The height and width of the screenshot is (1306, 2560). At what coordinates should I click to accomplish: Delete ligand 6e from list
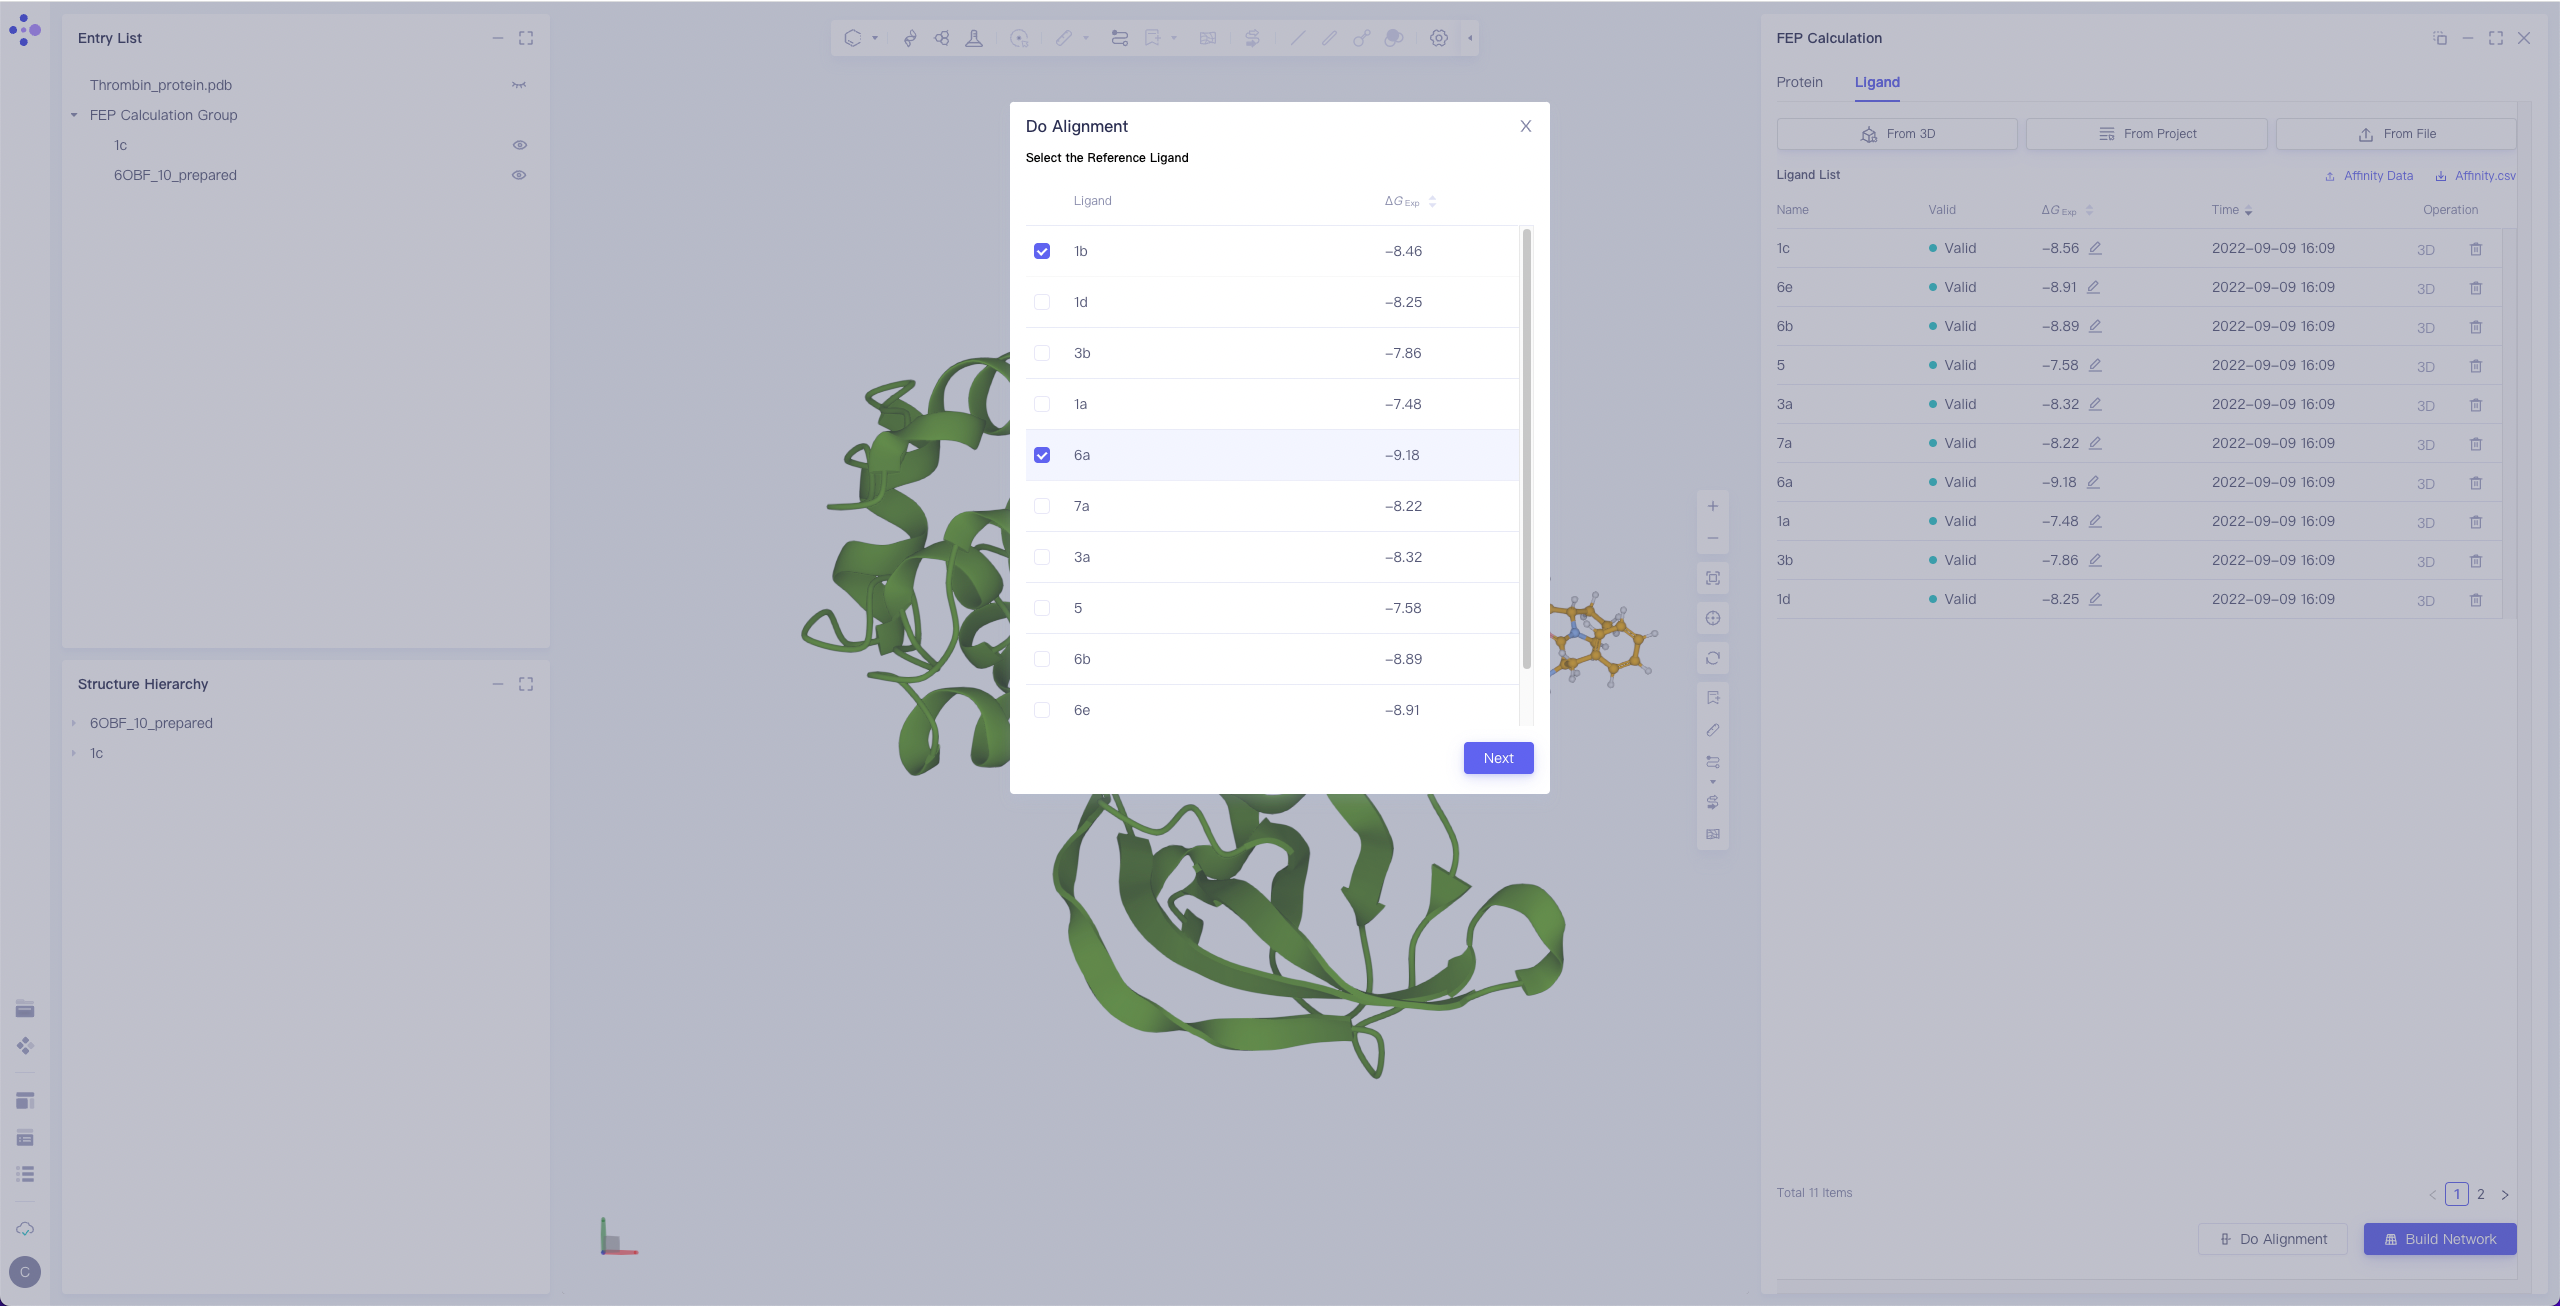click(x=2476, y=288)
